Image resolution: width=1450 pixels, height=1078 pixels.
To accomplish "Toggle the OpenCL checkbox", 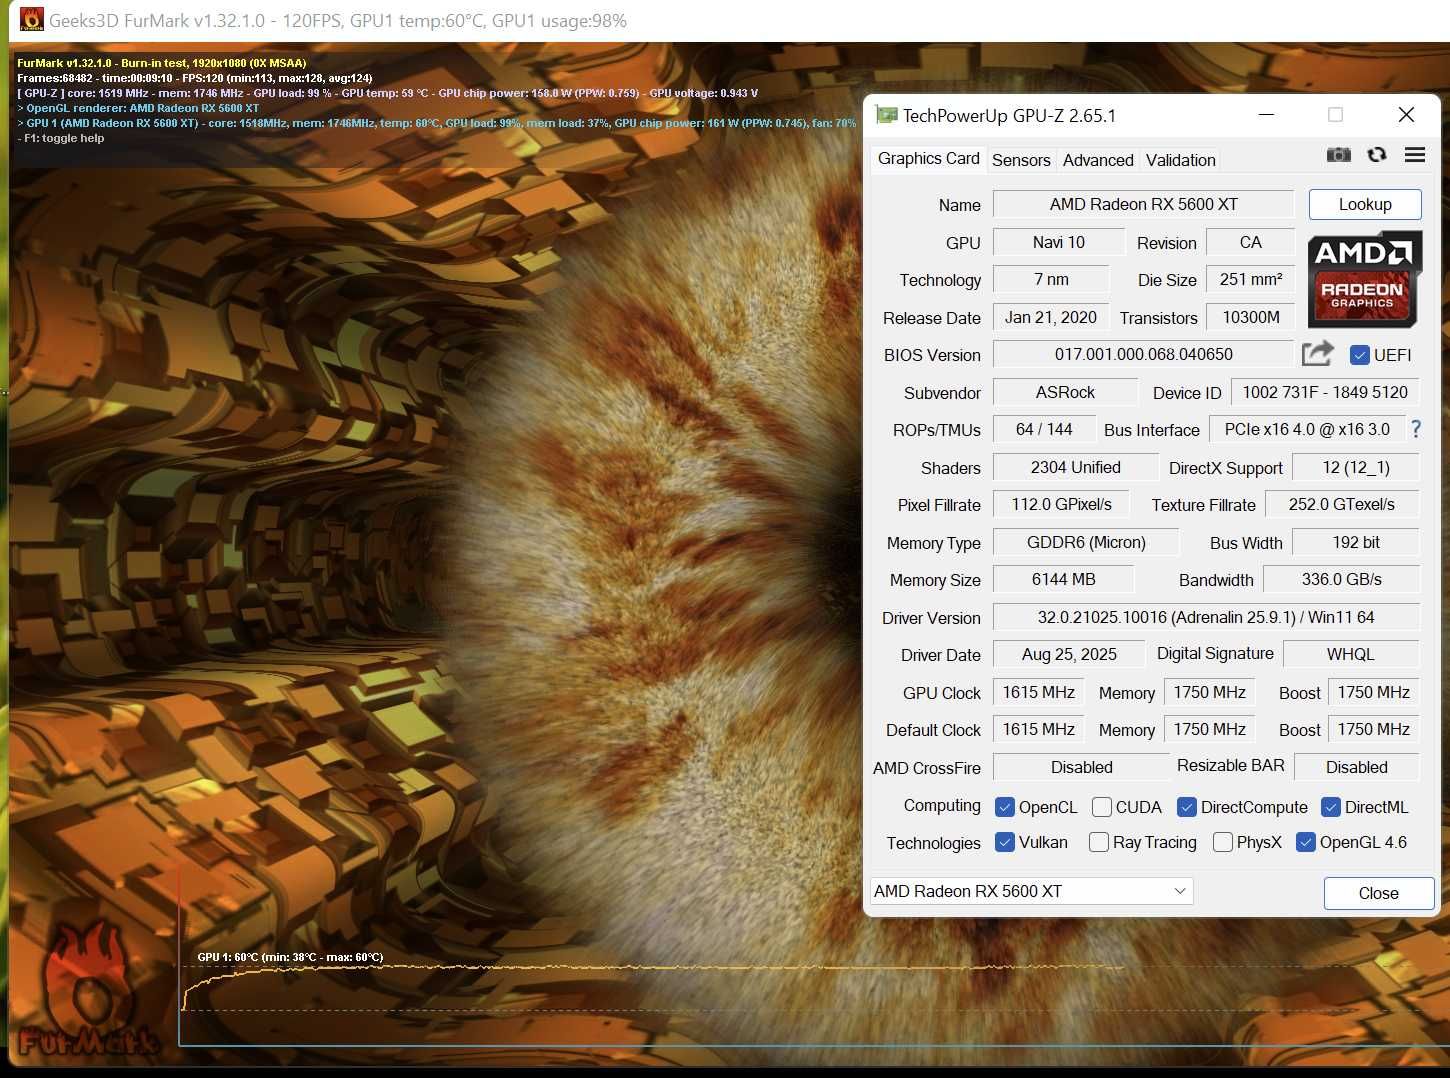I will [x=1005, y=807].
